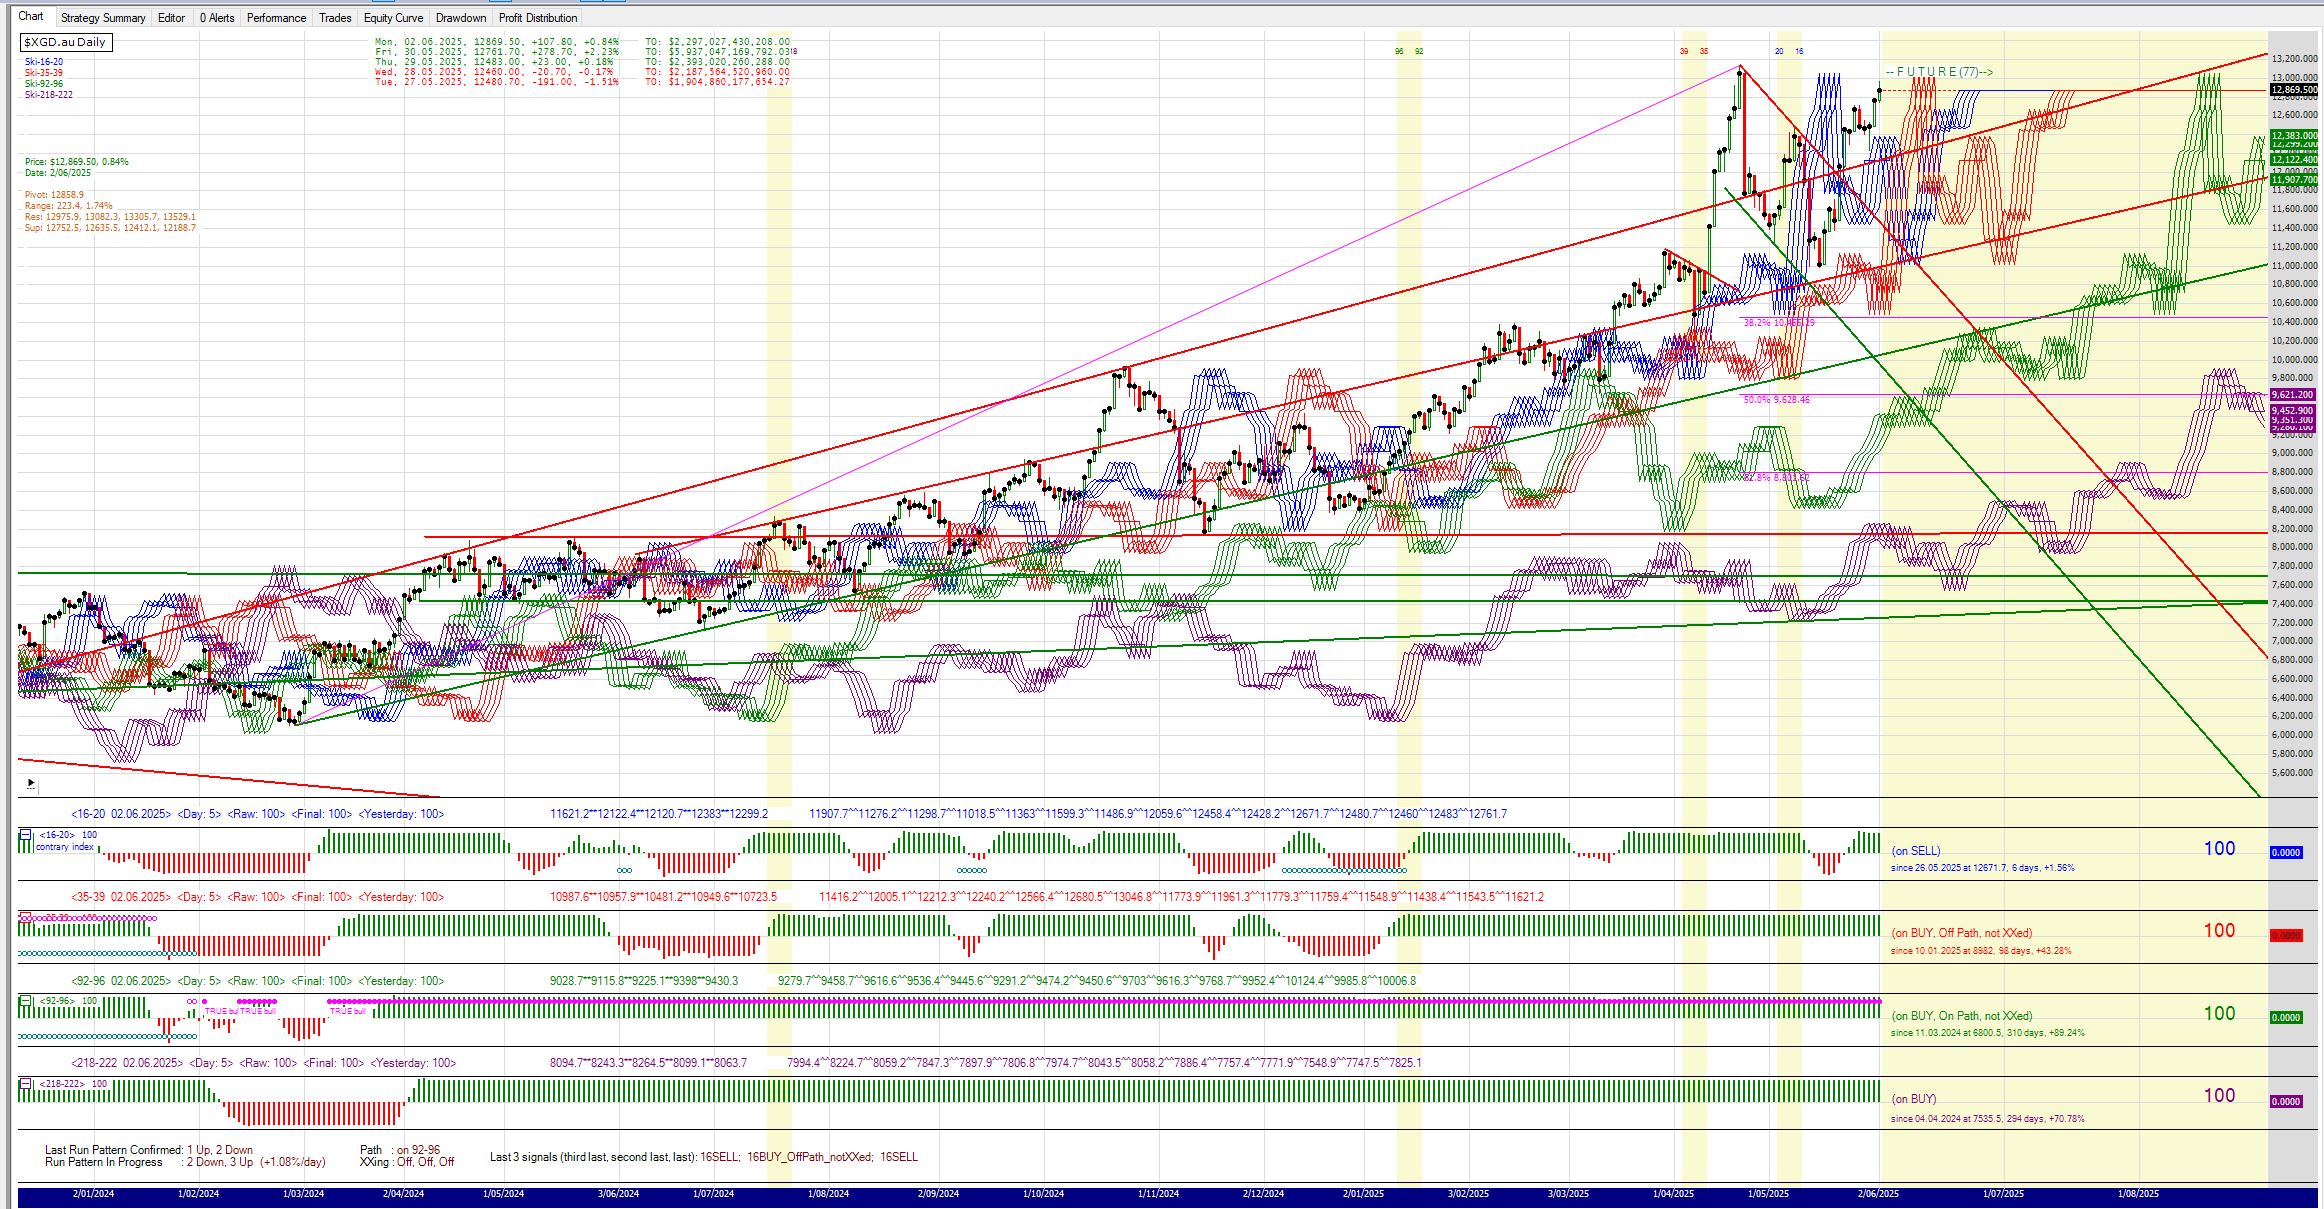Collapse the 16-20 indicator pane
Viewport: 2324px width, 1209px height.
(x=25, y=834)
